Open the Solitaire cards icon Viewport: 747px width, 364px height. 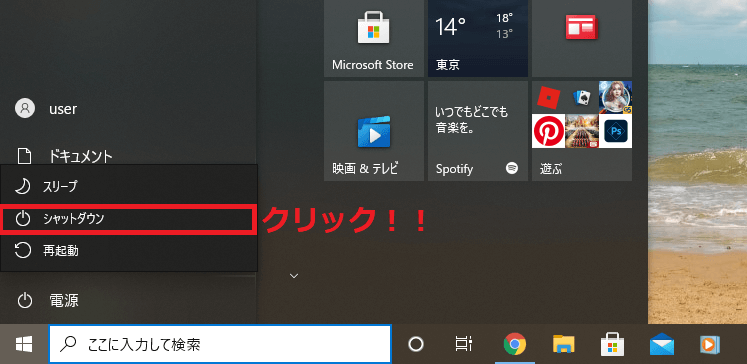point(582,98)
